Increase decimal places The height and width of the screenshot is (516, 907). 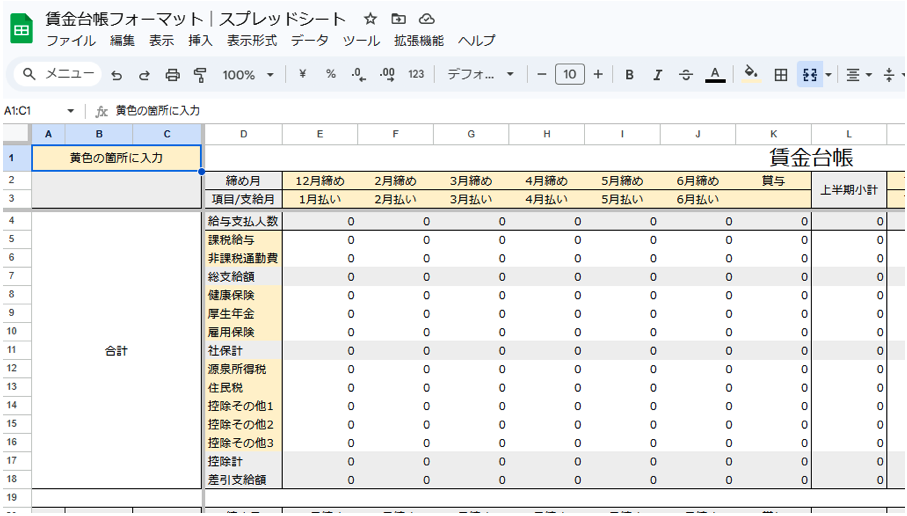tap(387, 75)
